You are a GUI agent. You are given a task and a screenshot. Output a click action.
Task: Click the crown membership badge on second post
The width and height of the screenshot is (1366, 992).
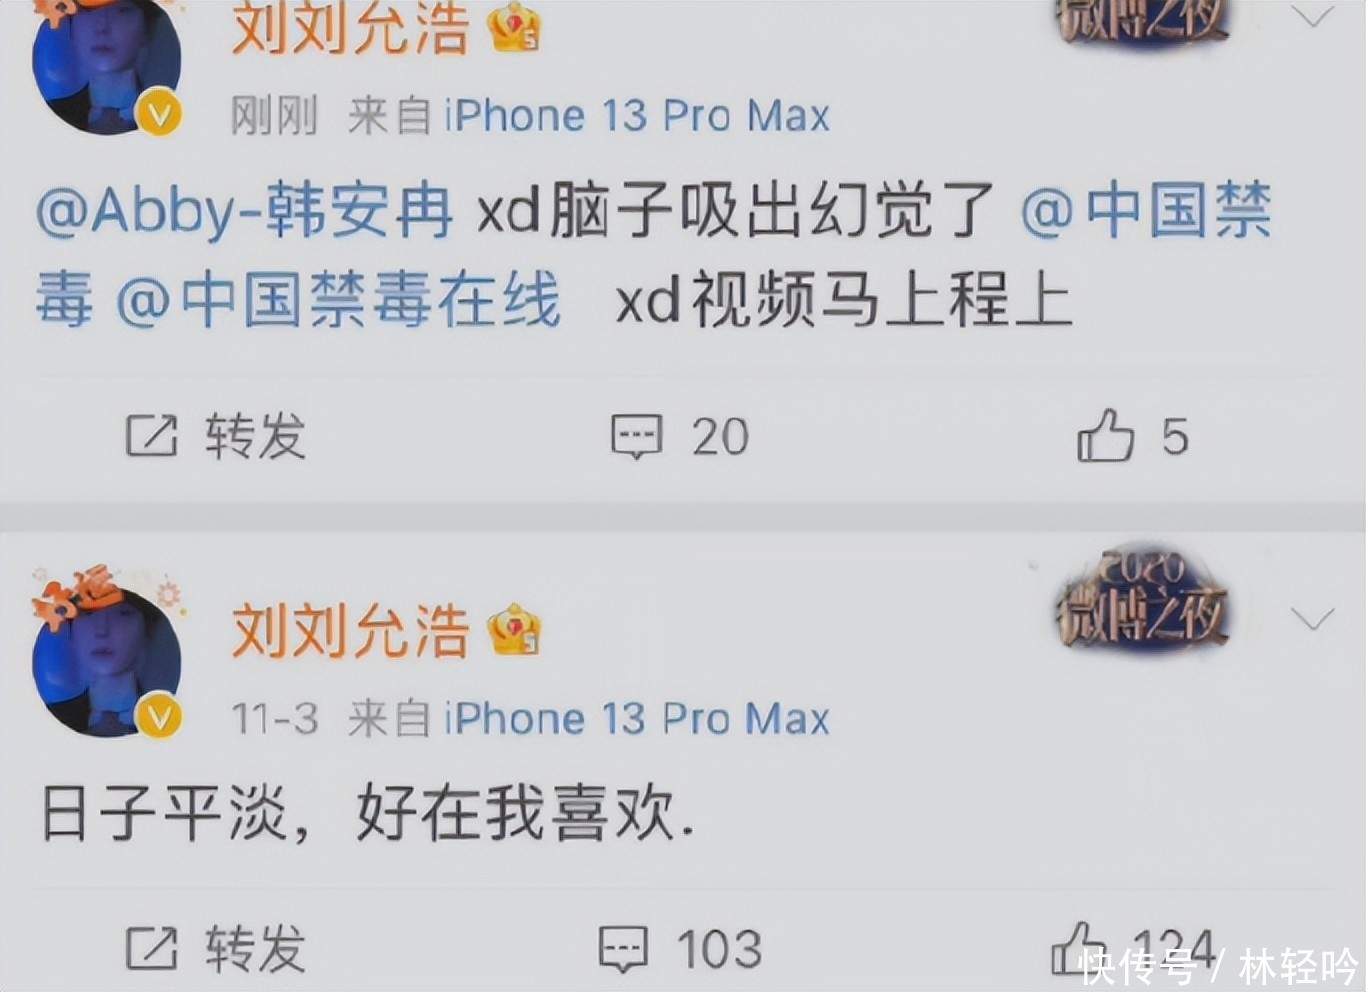514,630
